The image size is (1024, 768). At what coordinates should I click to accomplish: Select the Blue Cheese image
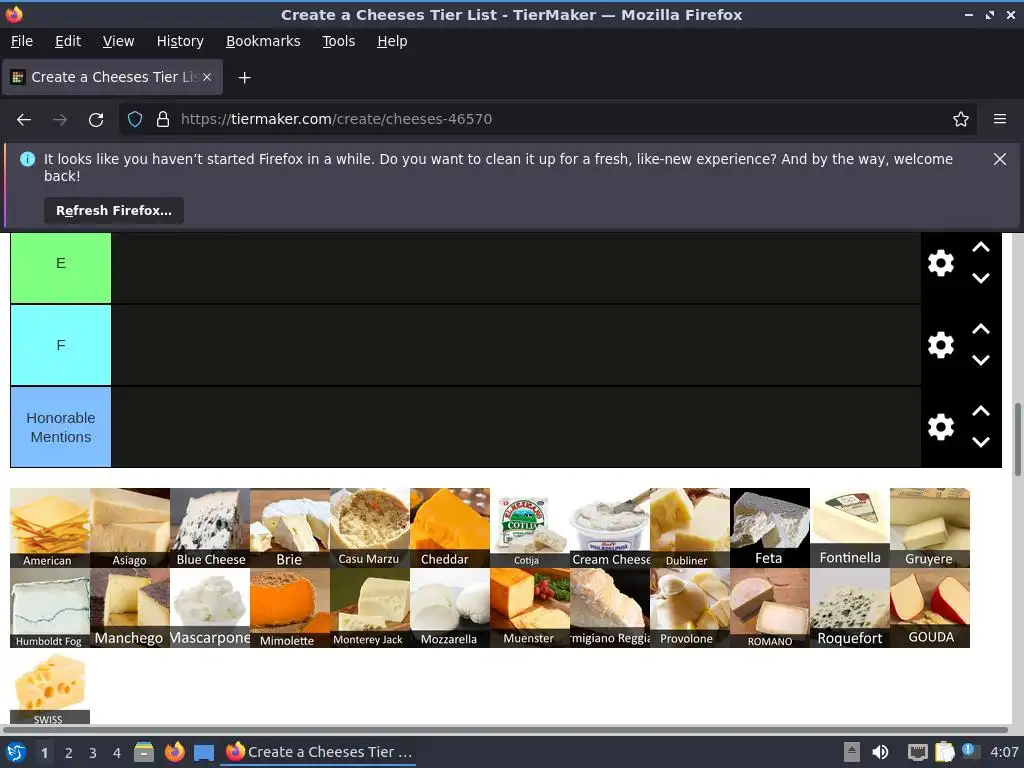point(210,528)
